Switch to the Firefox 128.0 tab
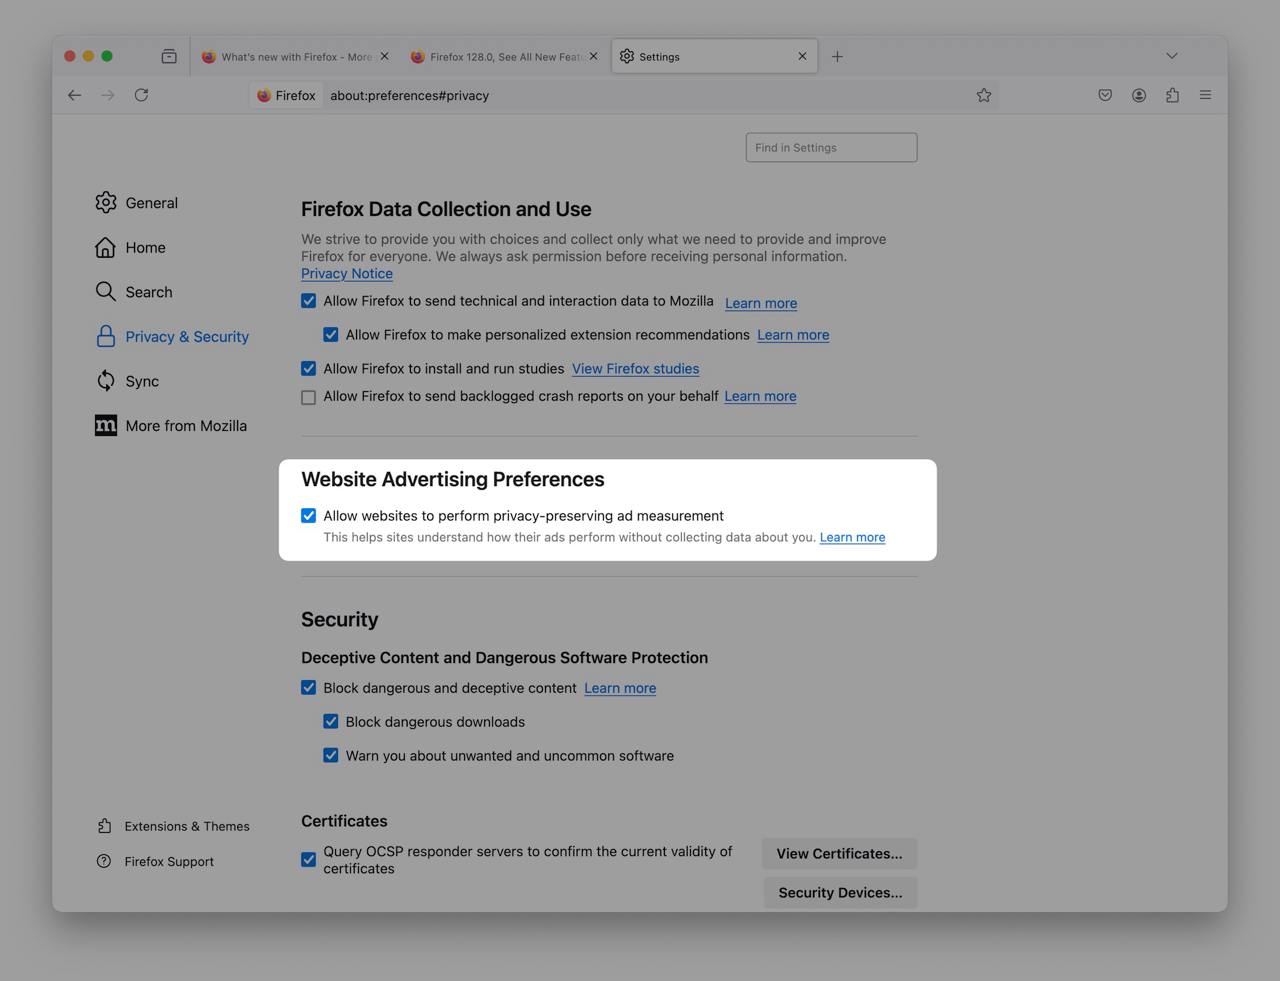Screen dimensions: 1280x981 click(504, 56)
